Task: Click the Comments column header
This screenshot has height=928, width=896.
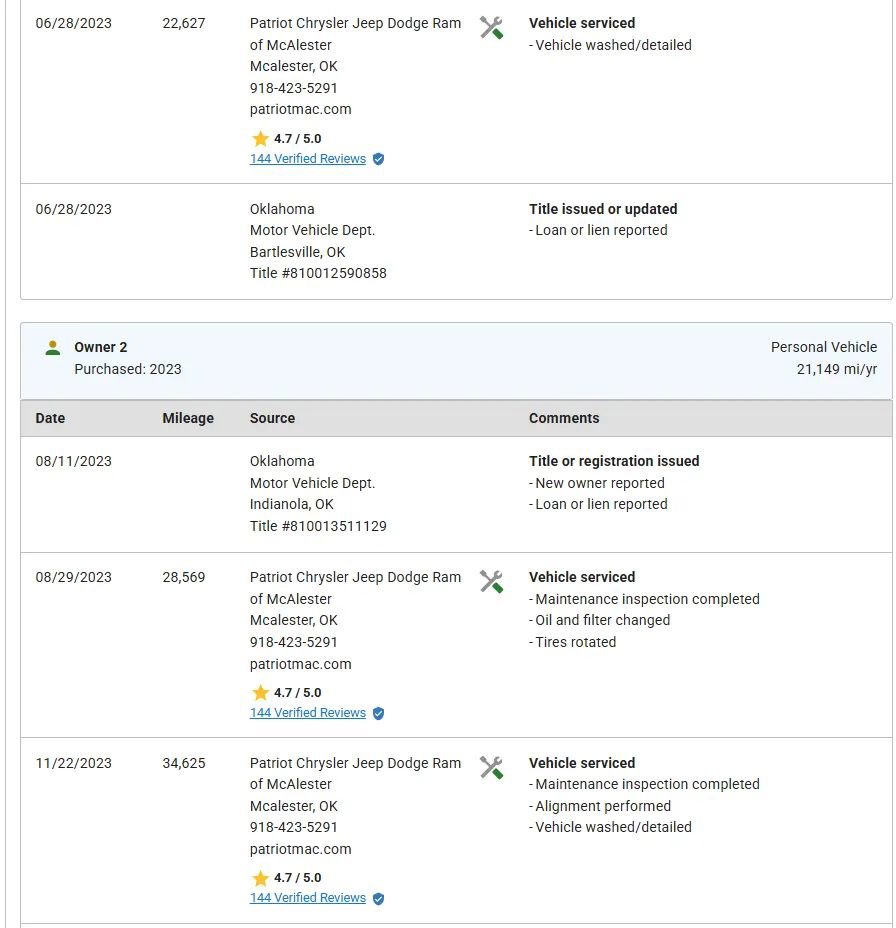Action: coord(564,418)
